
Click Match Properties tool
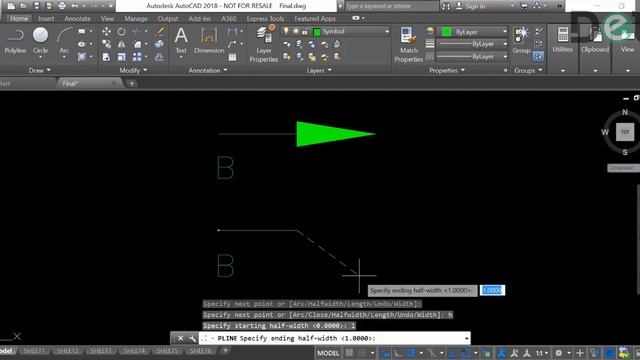click(408, 44)
